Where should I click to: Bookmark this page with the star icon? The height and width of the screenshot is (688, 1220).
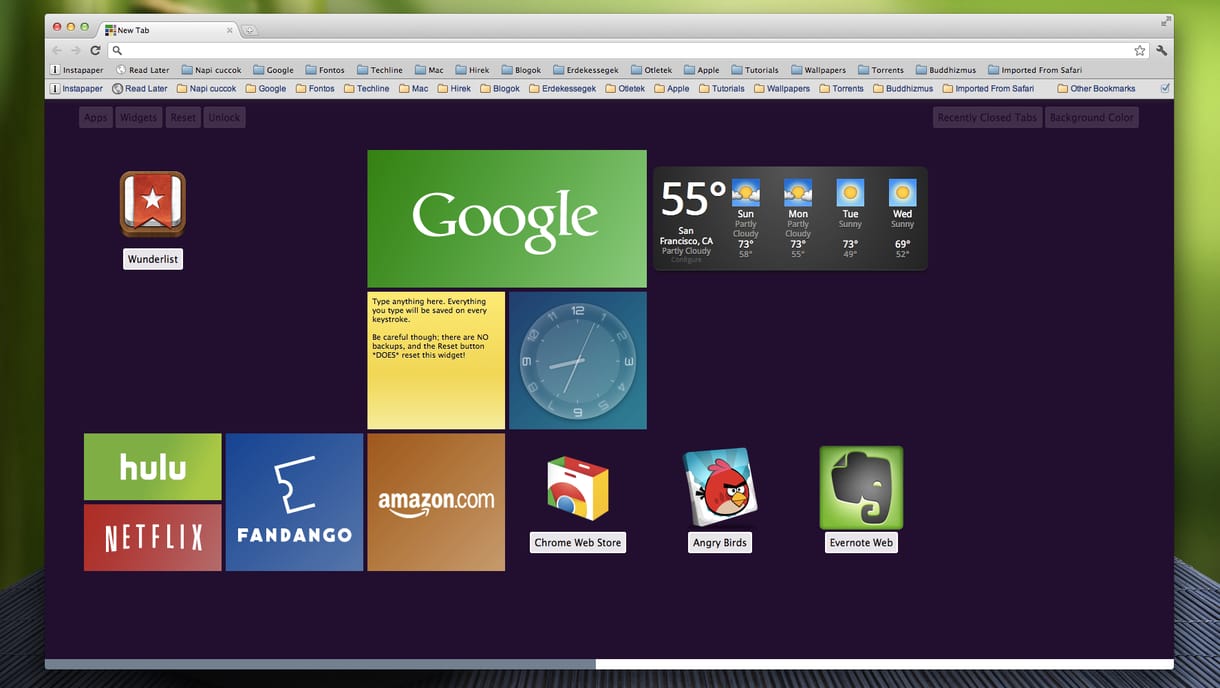tap(1140, 50)
